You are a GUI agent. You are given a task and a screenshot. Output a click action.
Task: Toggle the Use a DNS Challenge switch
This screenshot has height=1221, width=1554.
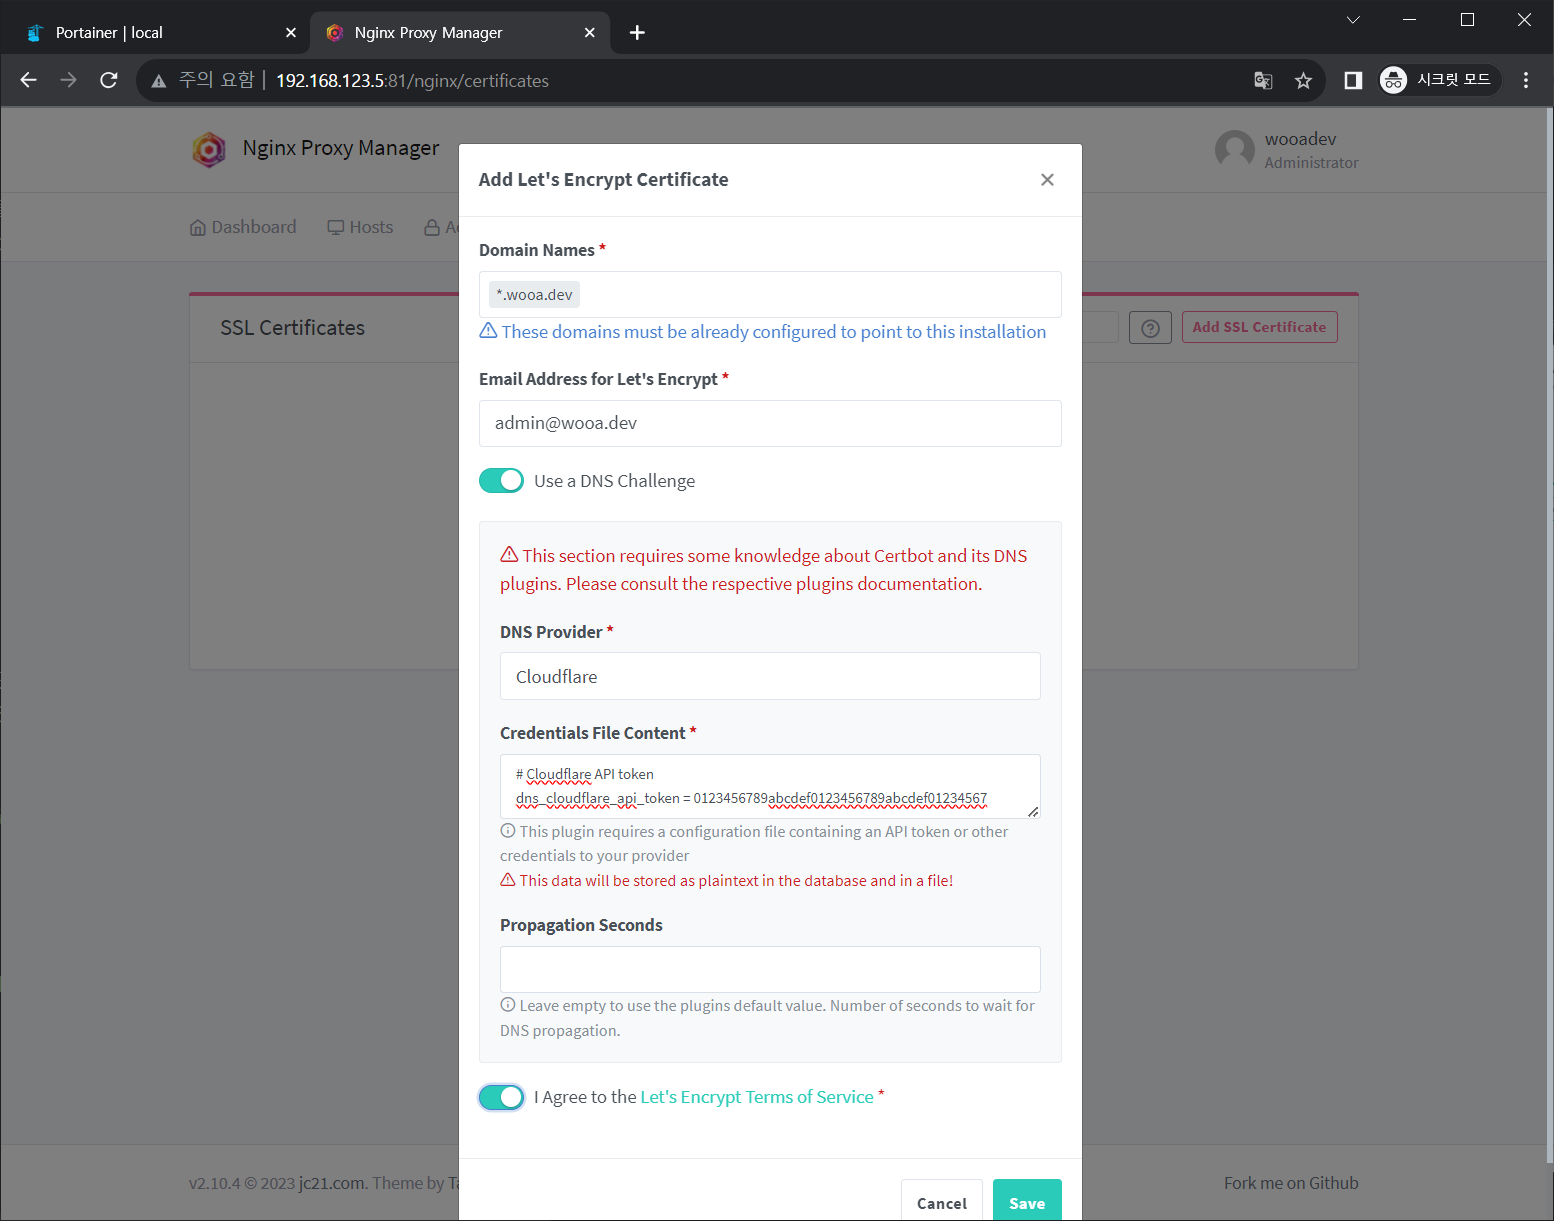click(x=501, y=481)
